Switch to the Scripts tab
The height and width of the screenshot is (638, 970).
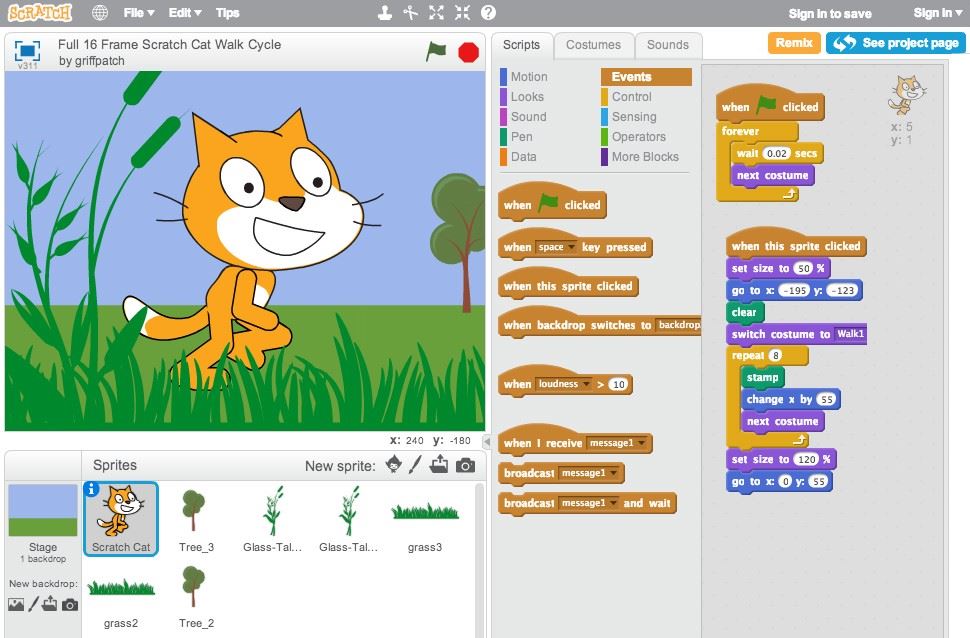coord(521,45)
